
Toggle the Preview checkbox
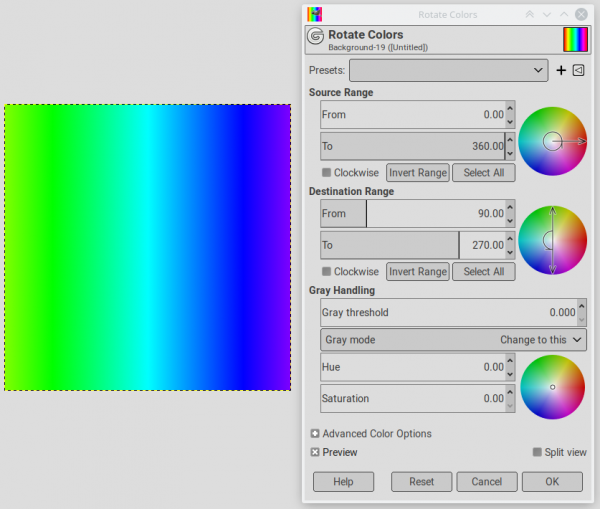coord(315,452)
